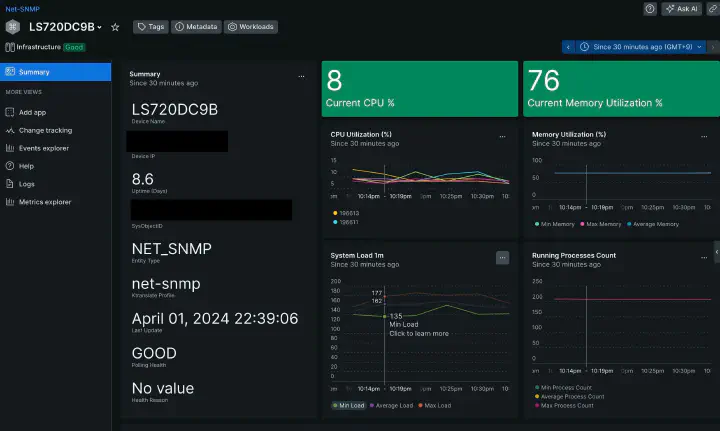Image resolution: width=720 pixels, height=431 pixels.
Task: Open the help question mark icon
Action: [x=650, y=9]
